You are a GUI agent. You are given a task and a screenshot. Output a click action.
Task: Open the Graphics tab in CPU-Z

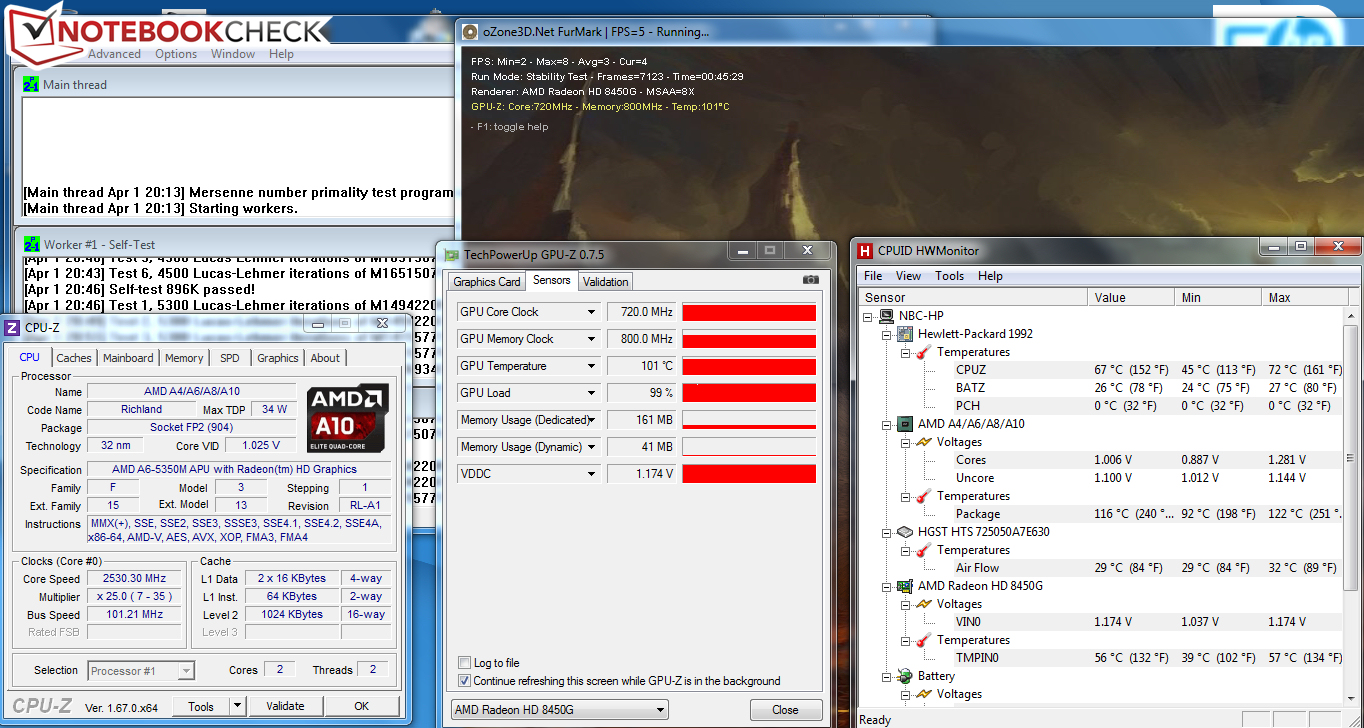(278, 358)
